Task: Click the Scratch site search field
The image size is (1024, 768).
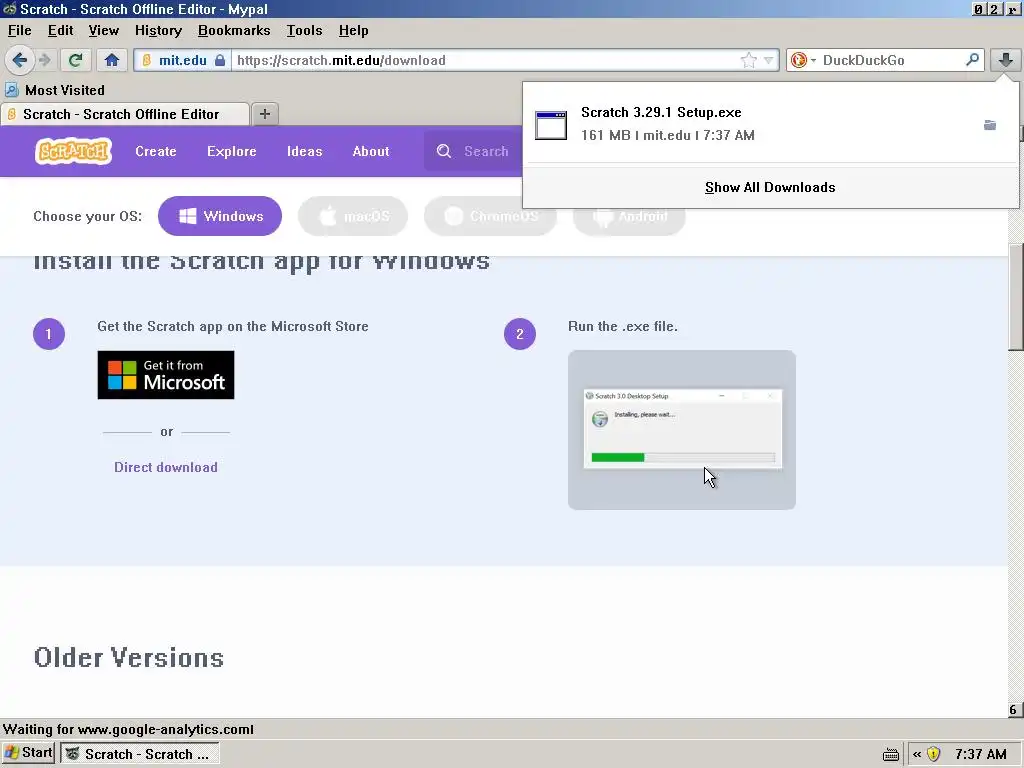Action: coord(474,151)
